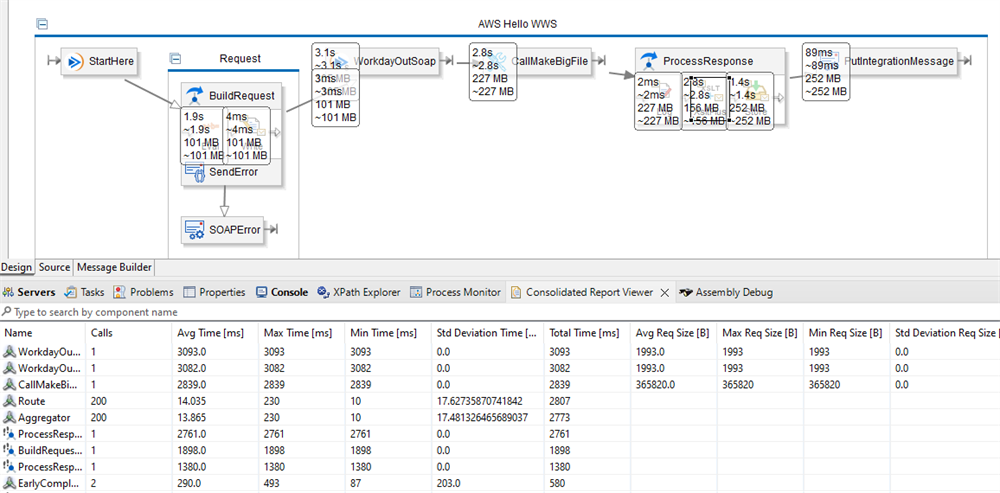Click the SOAPError component icon

[194, 230]
